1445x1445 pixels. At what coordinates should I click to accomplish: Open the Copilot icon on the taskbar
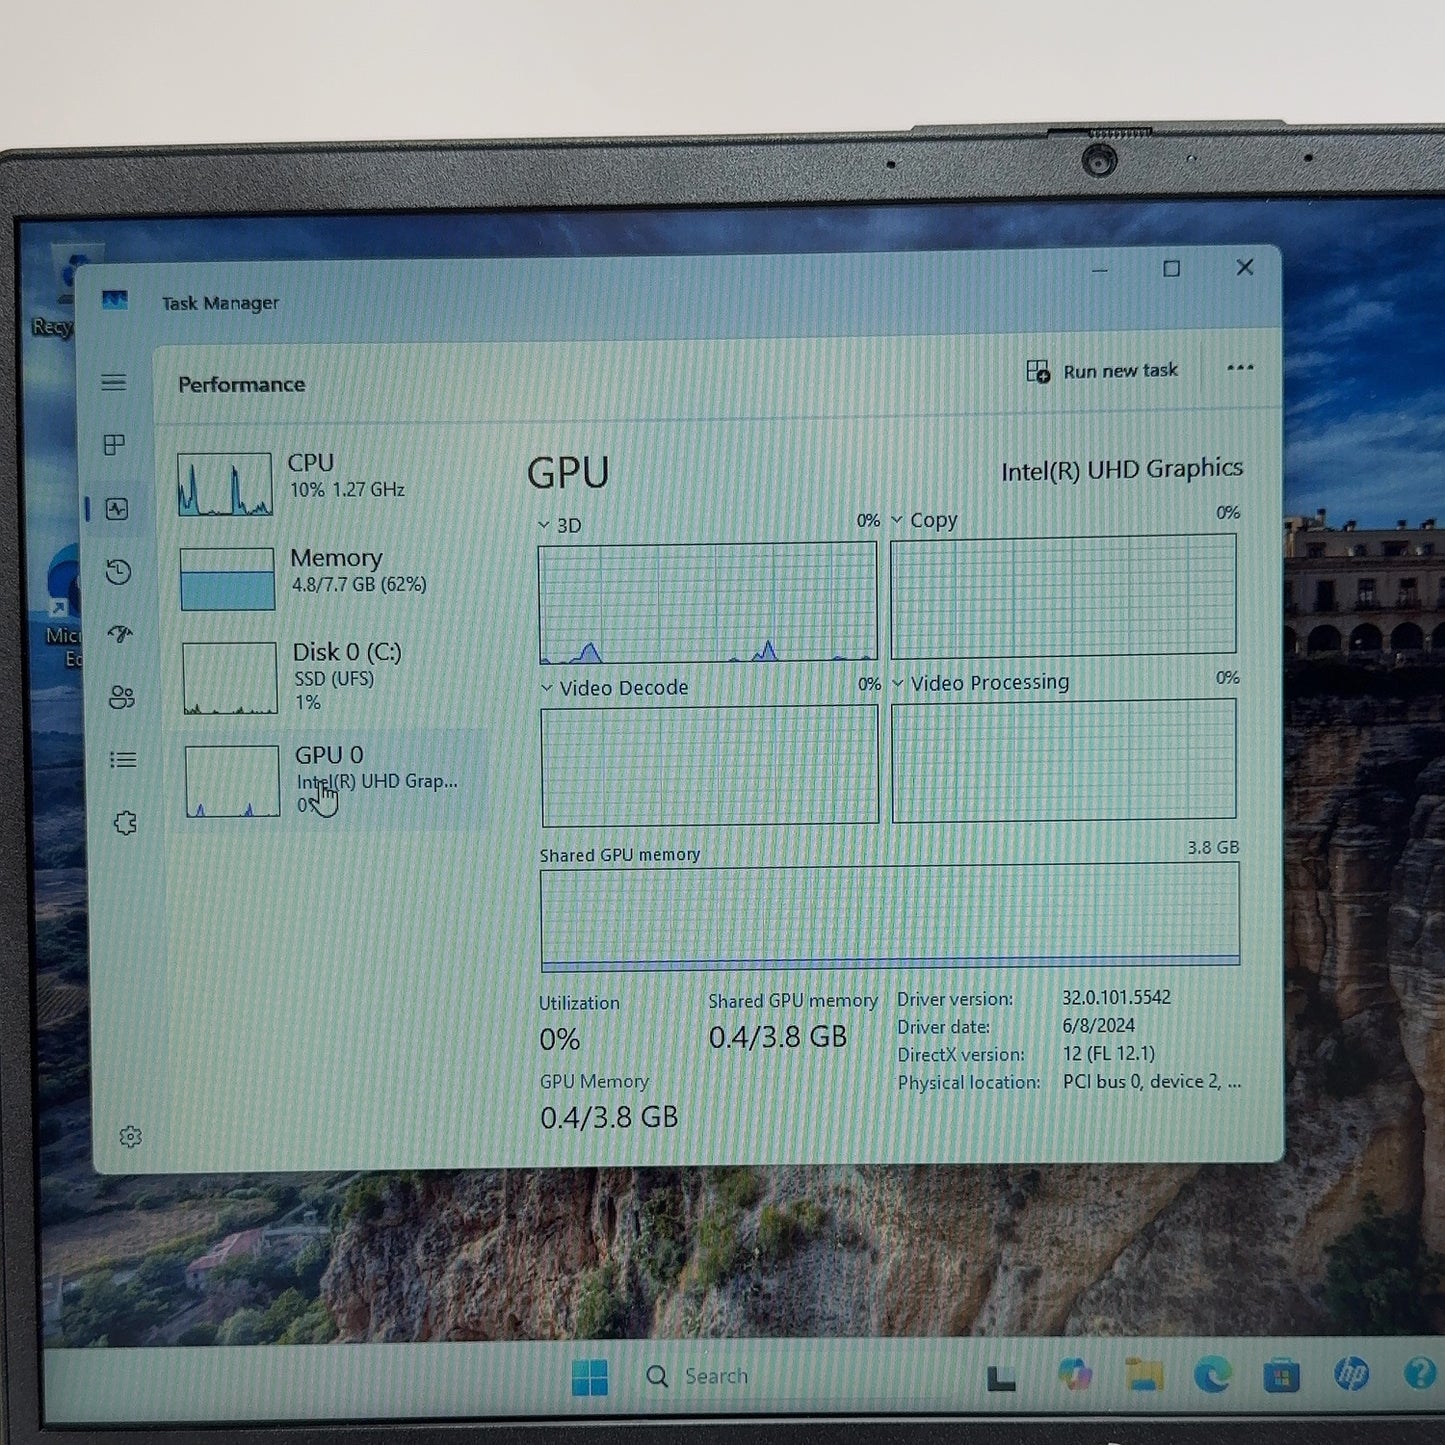point(1075,1374)
